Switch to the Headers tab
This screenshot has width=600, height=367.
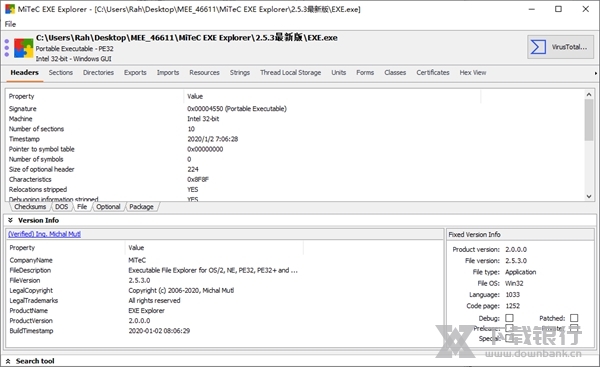[x=24, y=73]
